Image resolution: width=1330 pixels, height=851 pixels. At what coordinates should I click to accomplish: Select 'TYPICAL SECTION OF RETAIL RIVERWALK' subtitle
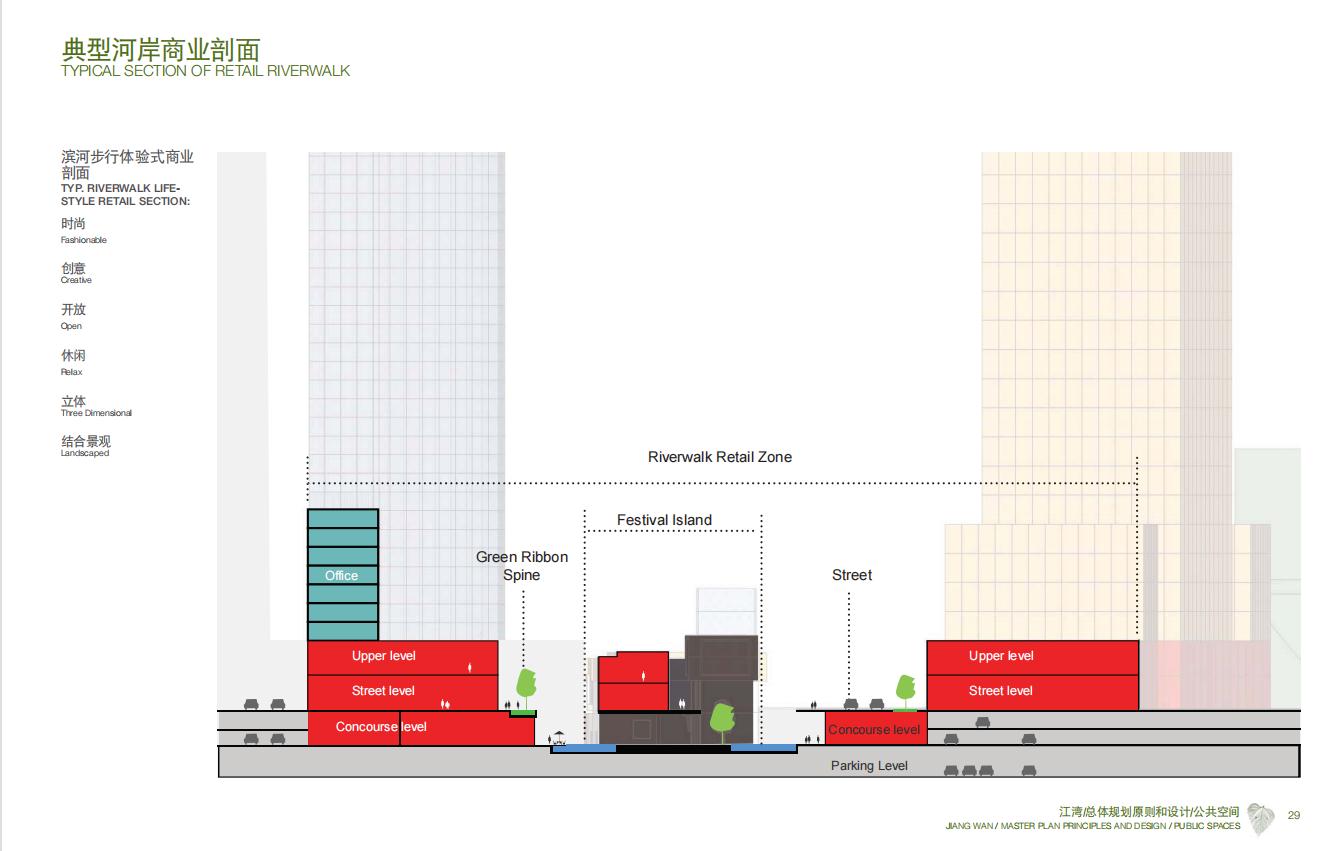point(206,72)
